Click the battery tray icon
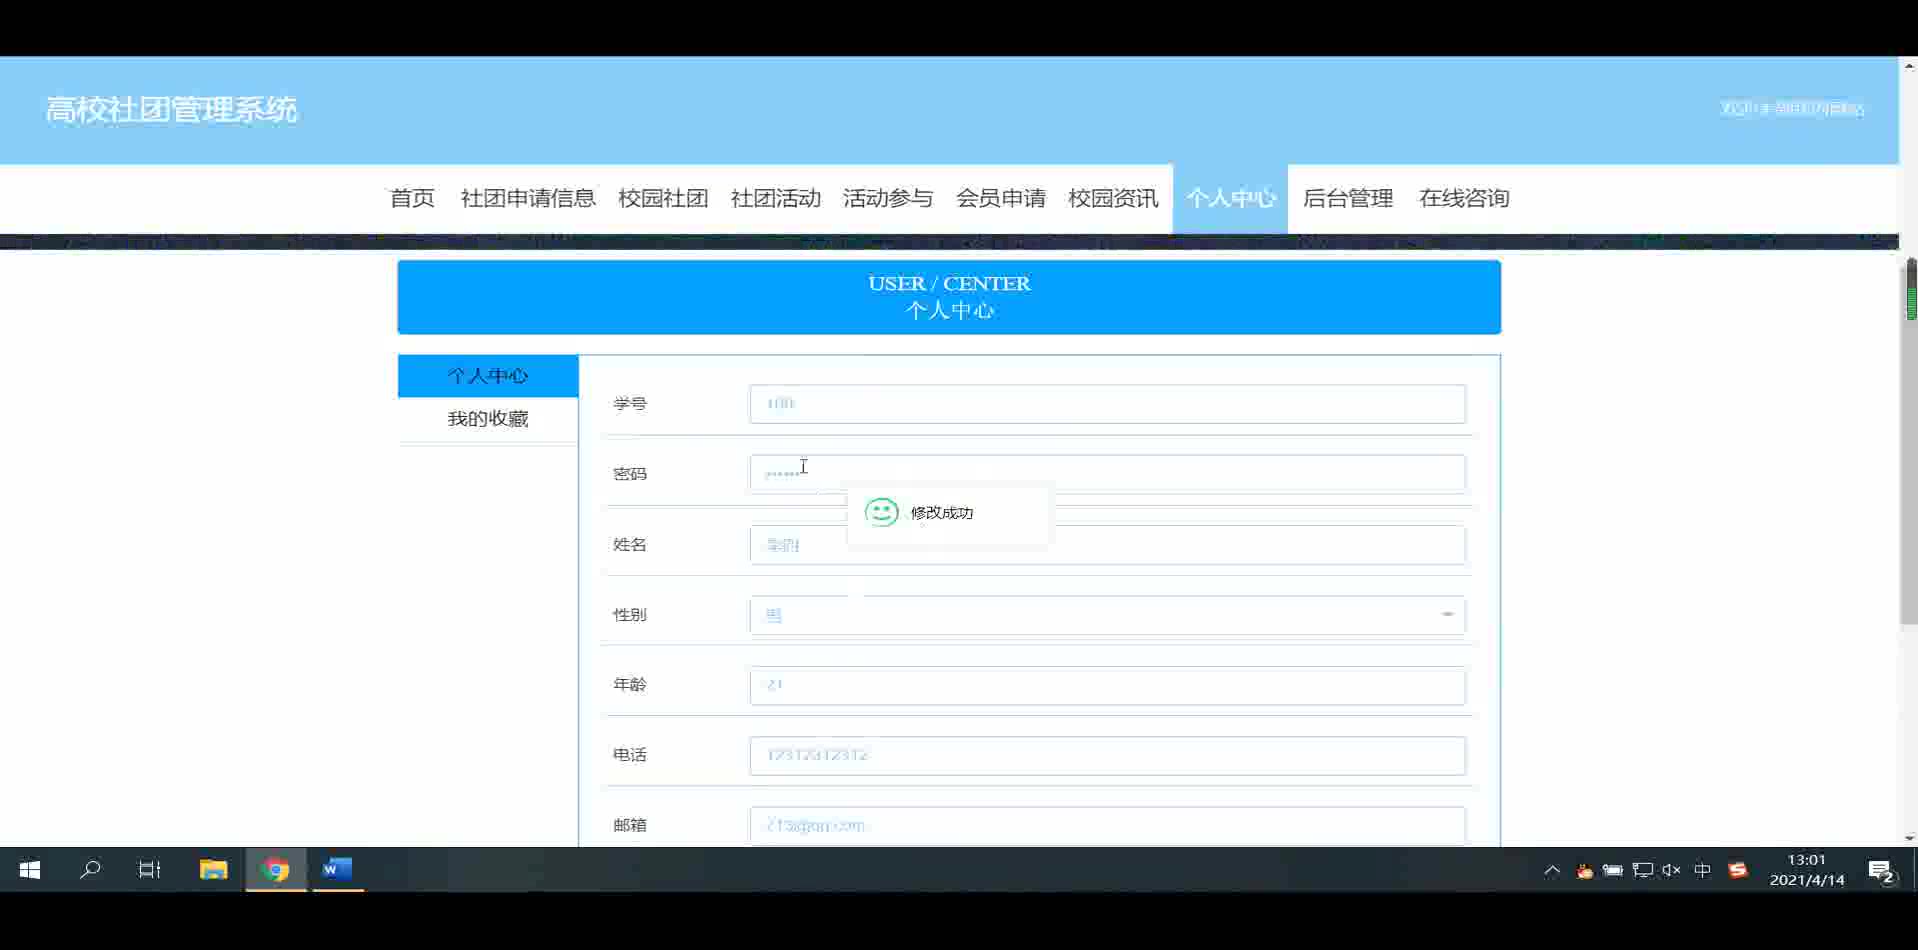This screenshot has width=1918, height=950. point(1612,870)
